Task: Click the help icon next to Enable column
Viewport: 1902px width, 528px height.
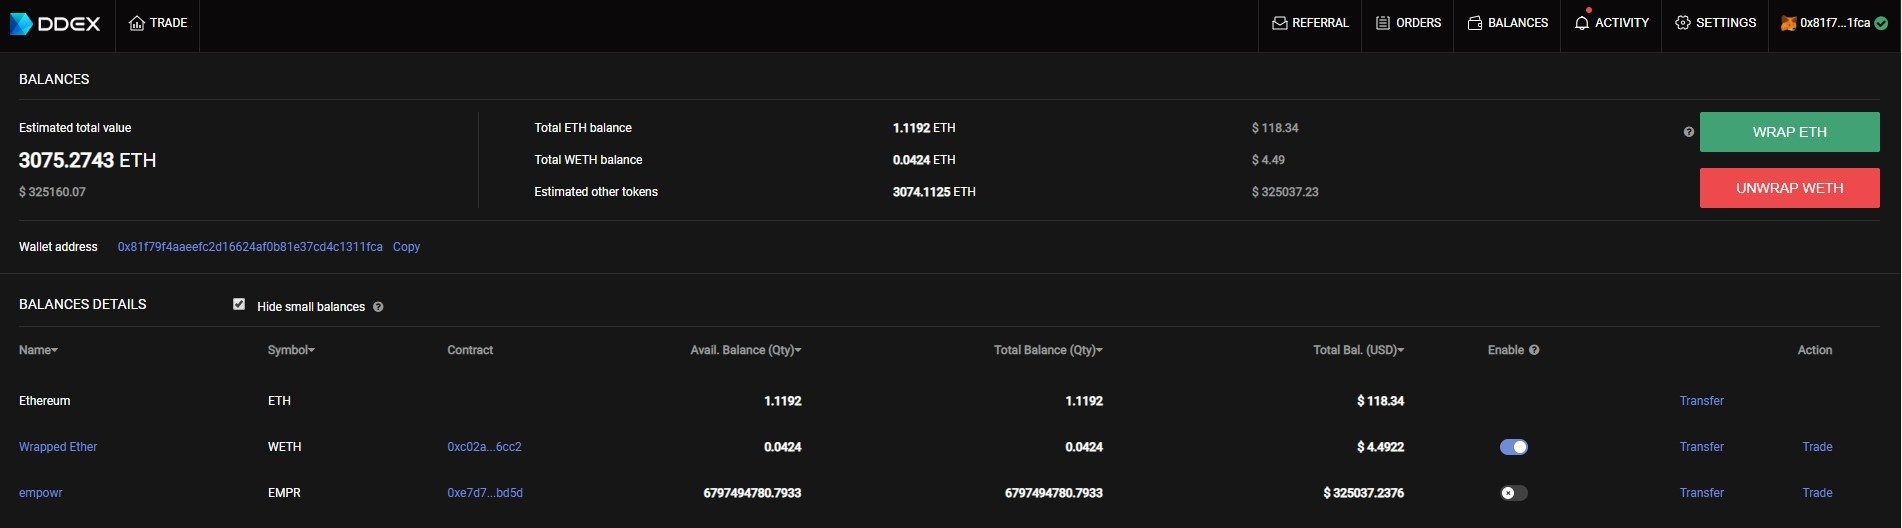Action: point(1534,350)
